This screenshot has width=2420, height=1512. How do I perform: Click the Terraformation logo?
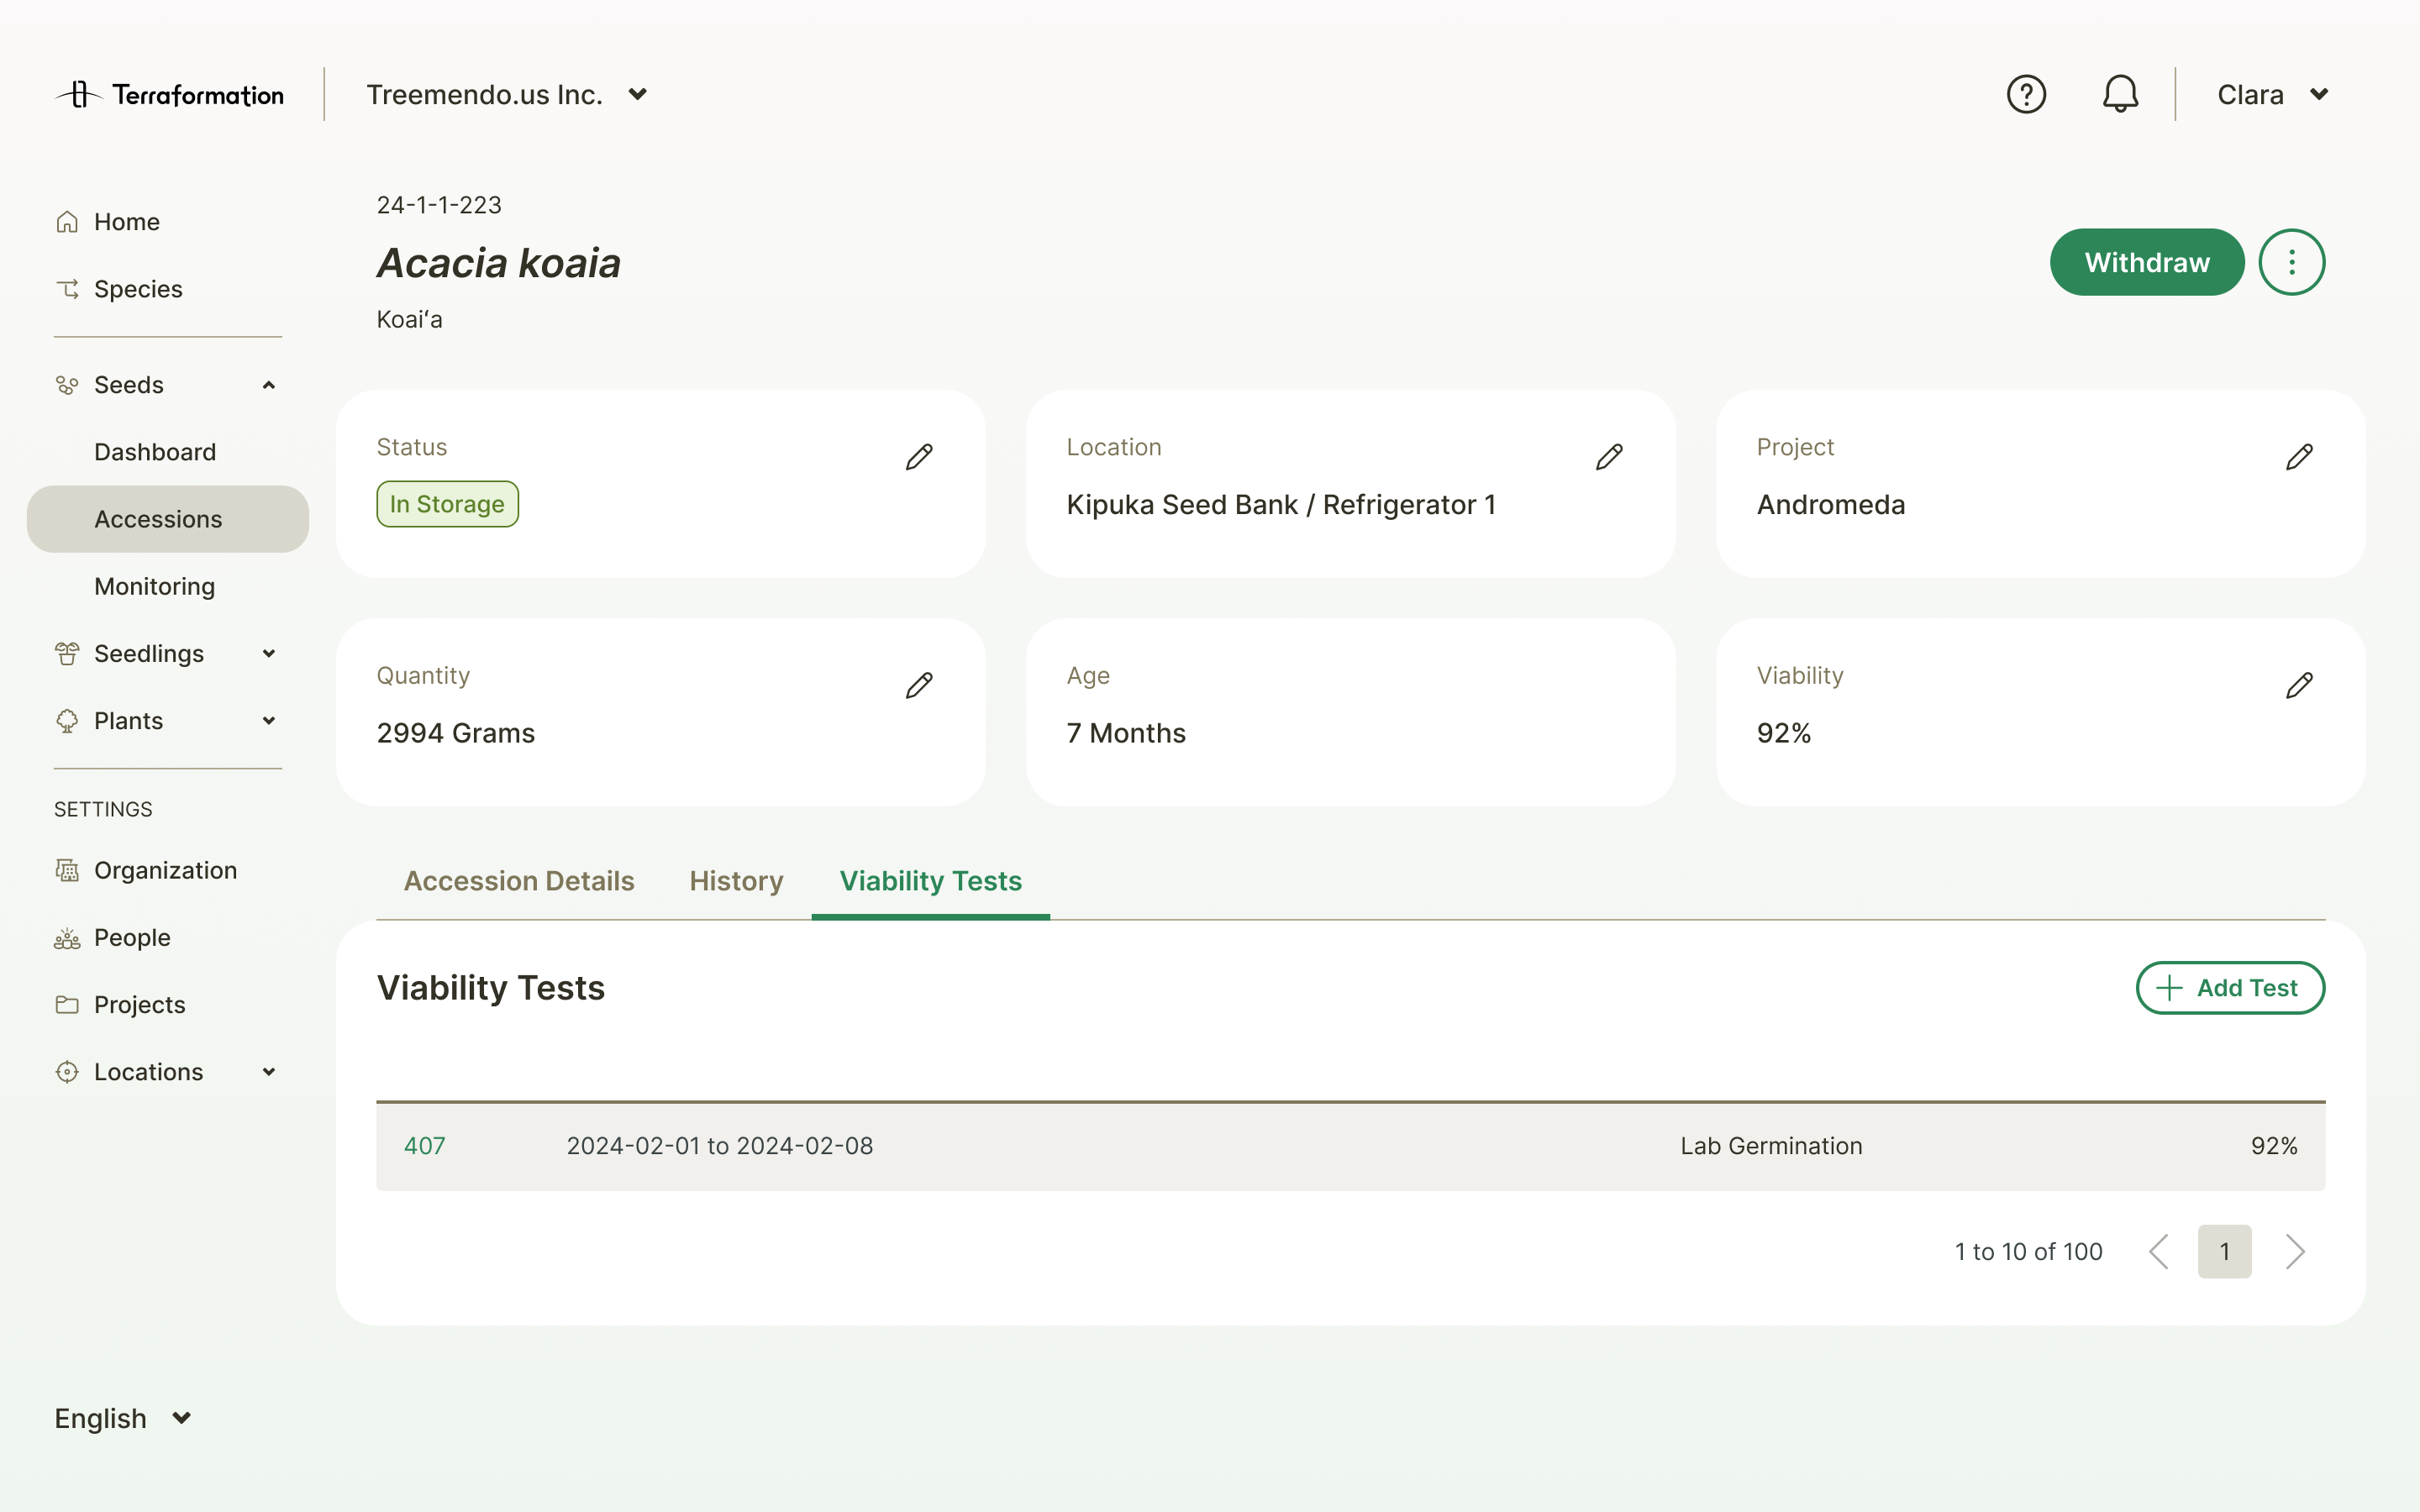169,93
